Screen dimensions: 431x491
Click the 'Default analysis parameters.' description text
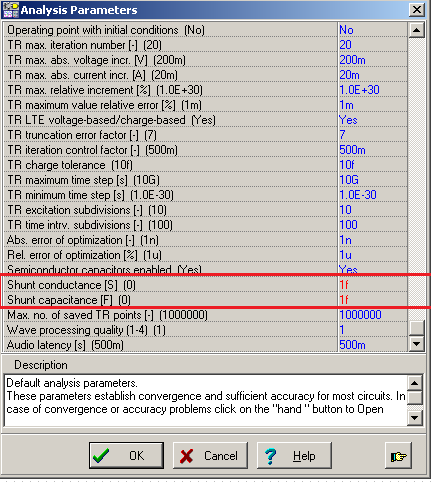coord(72,383)
